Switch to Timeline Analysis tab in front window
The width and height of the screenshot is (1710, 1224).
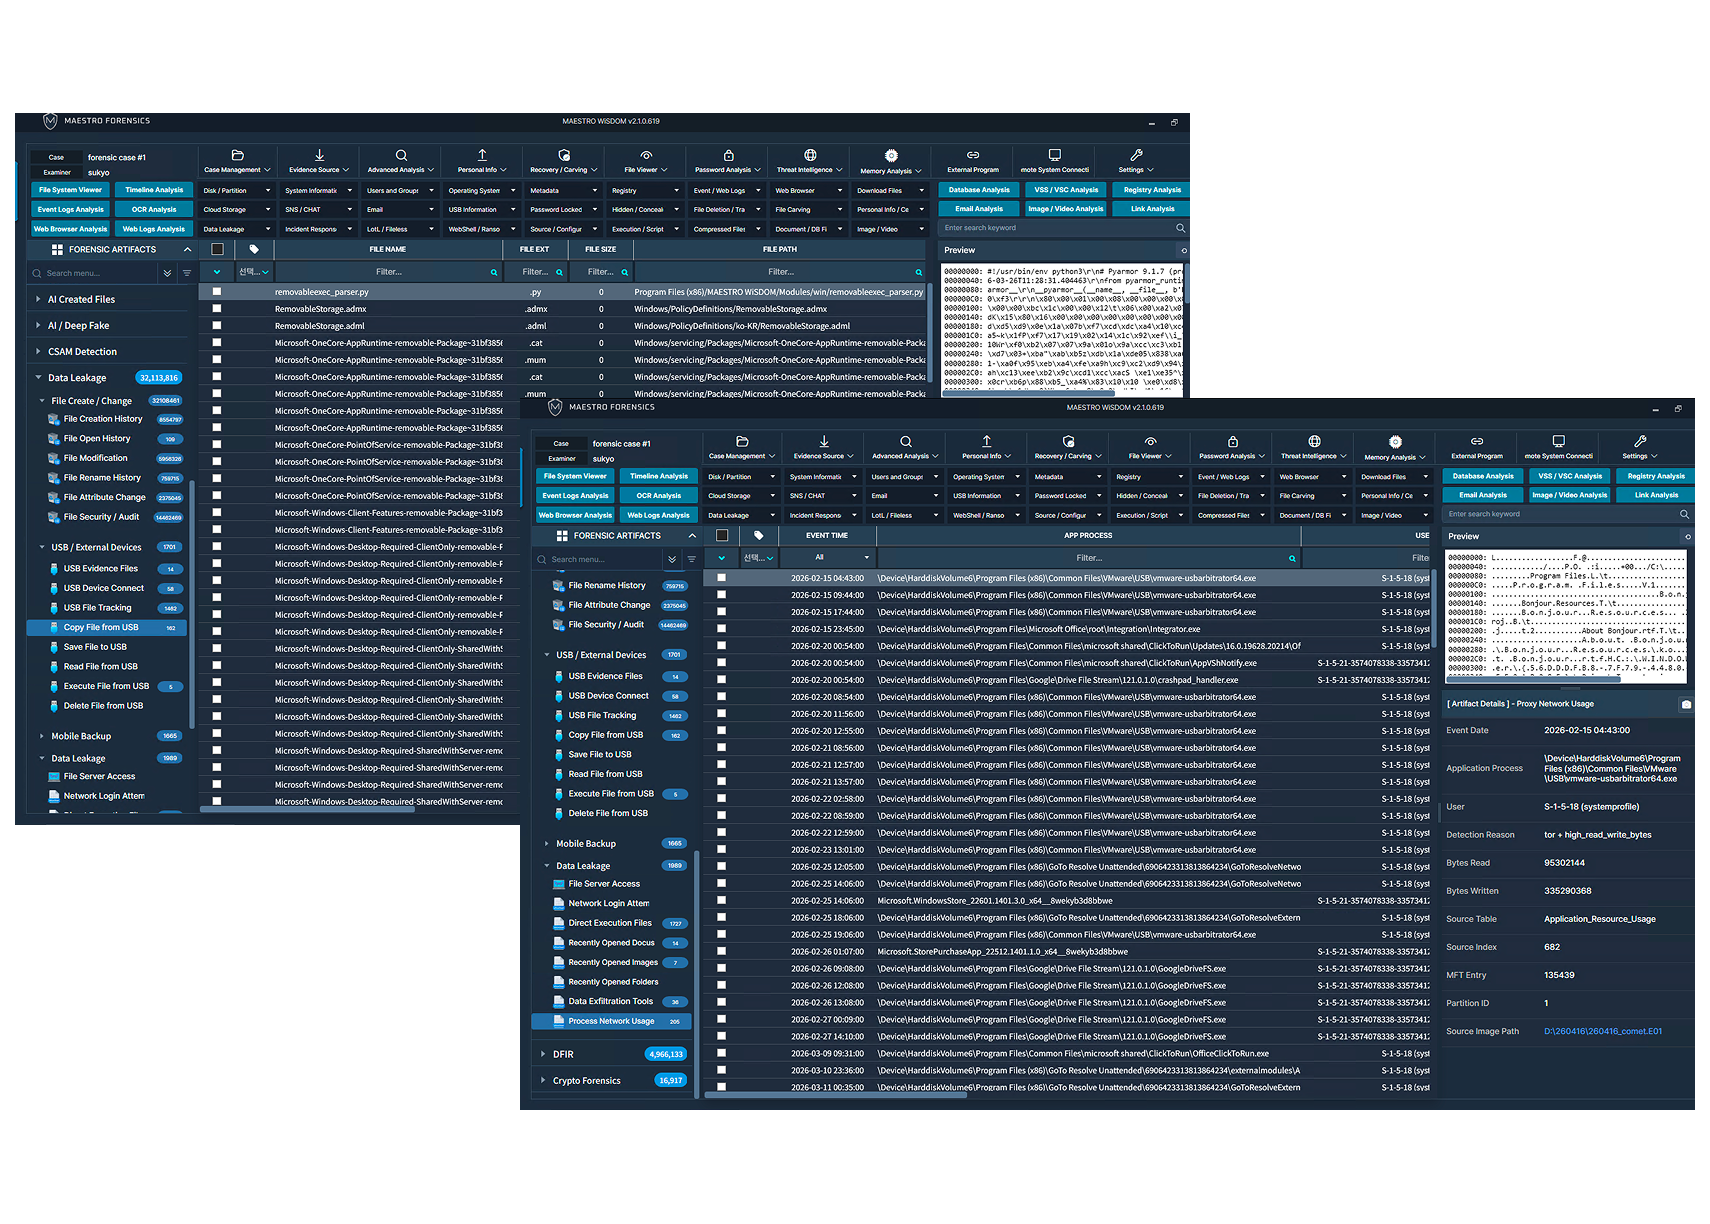658,476
